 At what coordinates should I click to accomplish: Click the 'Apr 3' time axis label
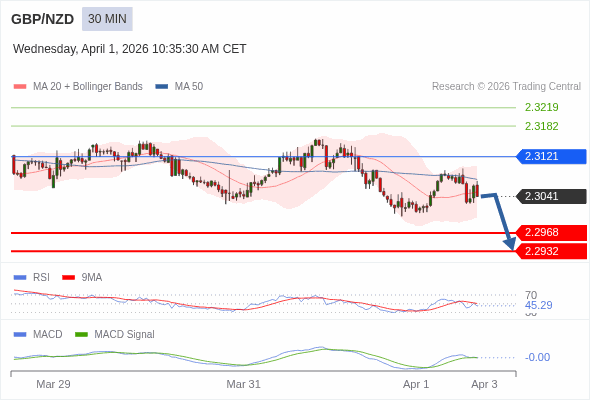(x=484, y=384)
